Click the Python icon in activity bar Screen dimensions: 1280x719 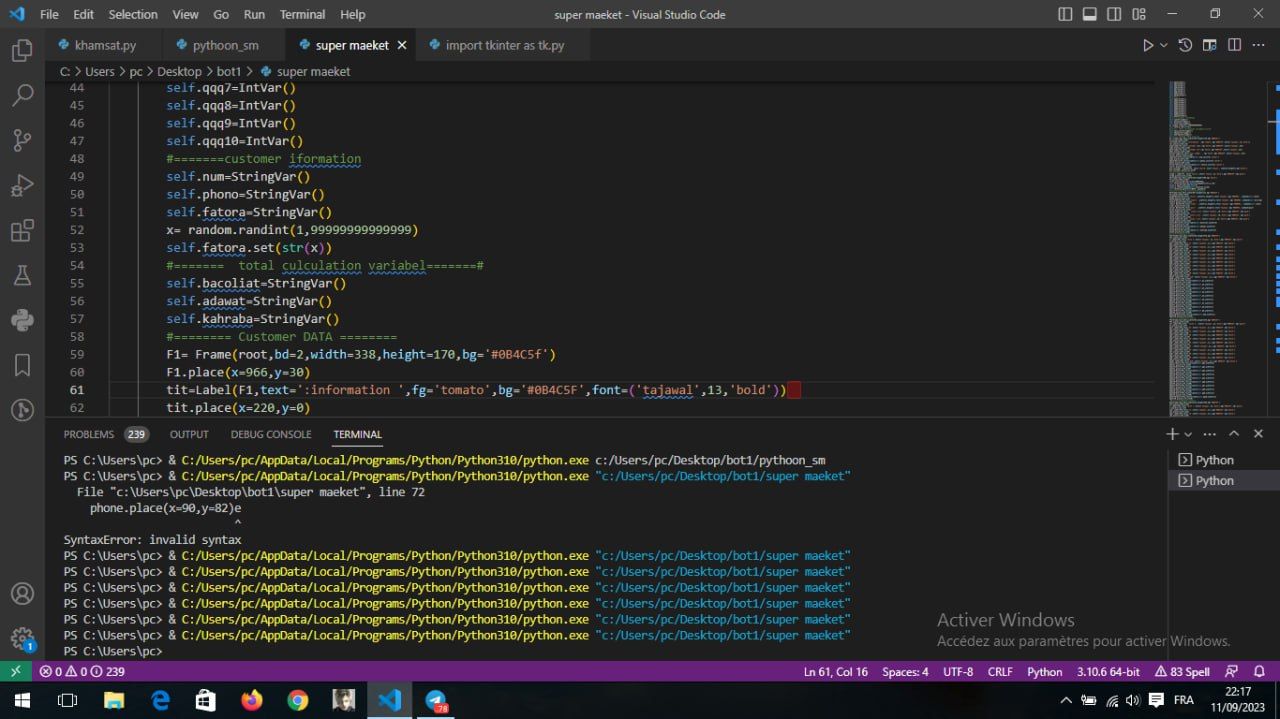(22, 320)
